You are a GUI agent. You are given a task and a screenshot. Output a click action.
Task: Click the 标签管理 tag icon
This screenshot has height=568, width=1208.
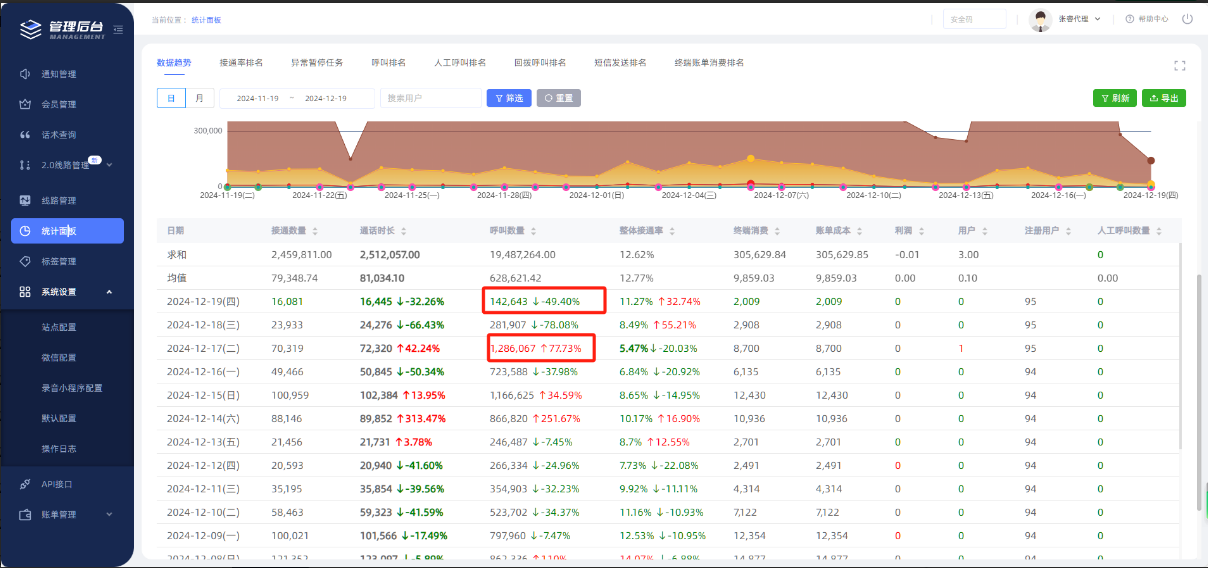click(x=26, y=261)
